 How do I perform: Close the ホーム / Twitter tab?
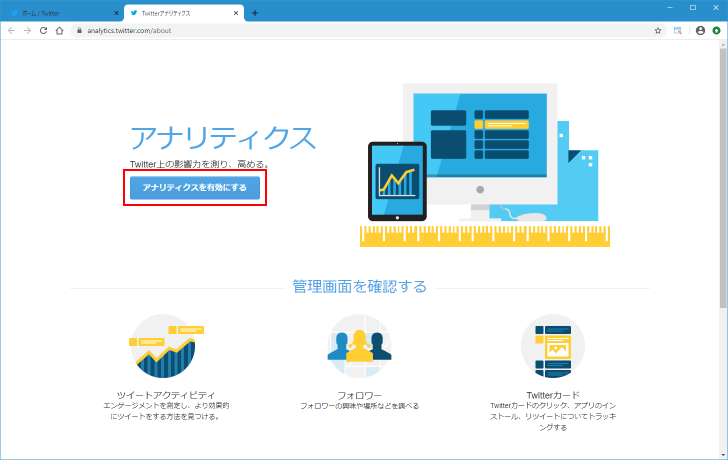click(116, 13)
